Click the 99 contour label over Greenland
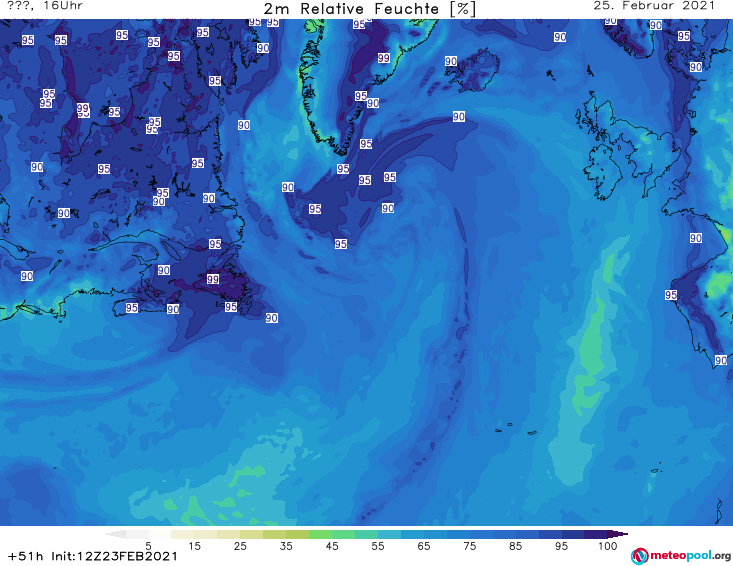This screenshot has width=733, height=566. click(384, 58)
